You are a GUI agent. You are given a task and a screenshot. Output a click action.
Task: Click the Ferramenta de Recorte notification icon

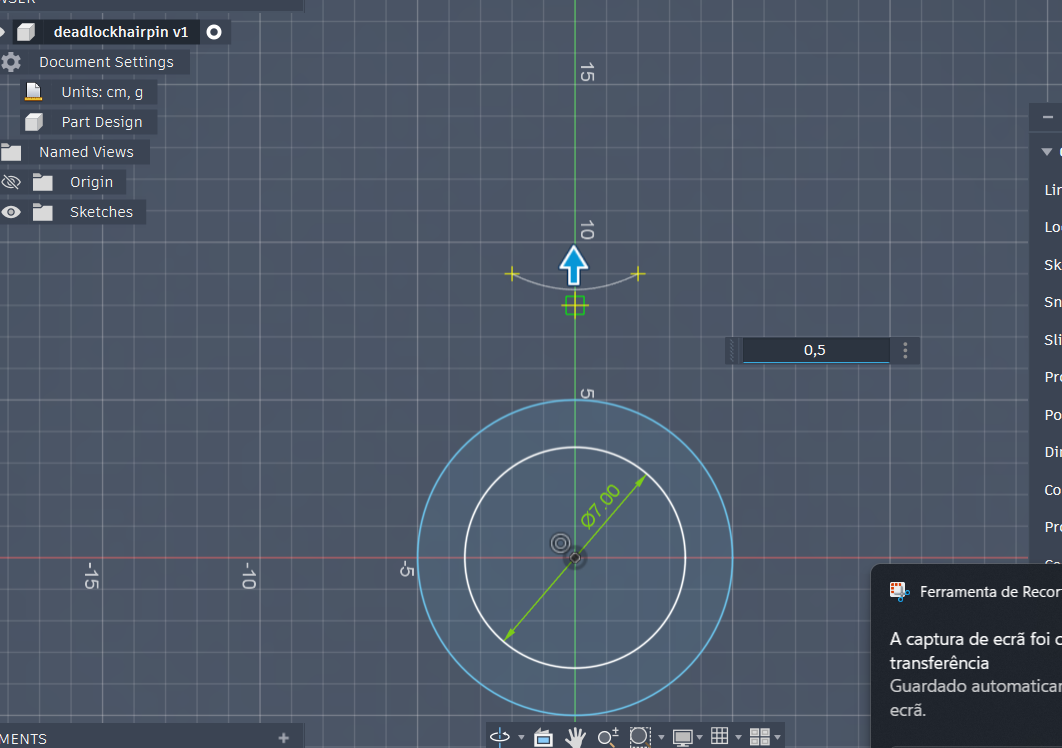(899, 591)
